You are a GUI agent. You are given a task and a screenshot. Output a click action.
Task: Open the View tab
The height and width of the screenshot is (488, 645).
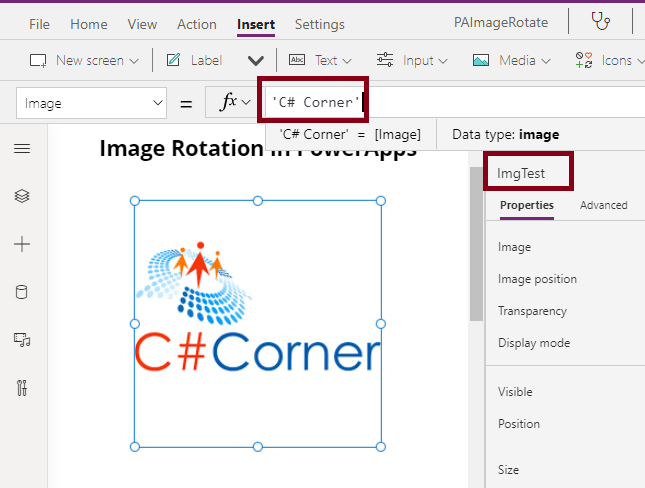click(142, 24)
